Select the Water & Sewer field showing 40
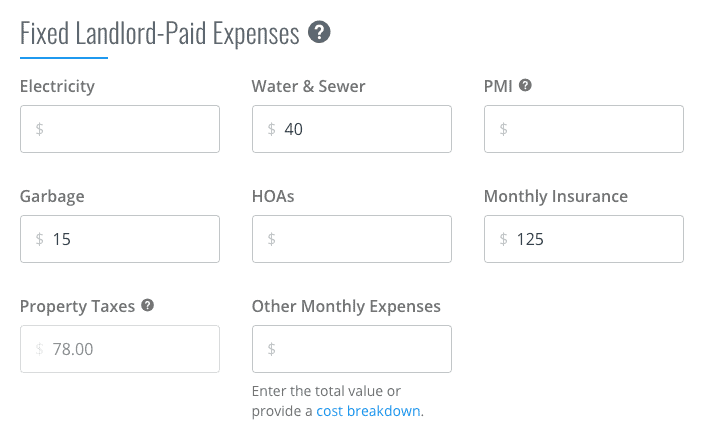This screenshot has width=709, height=444. (x=352, y=129)
